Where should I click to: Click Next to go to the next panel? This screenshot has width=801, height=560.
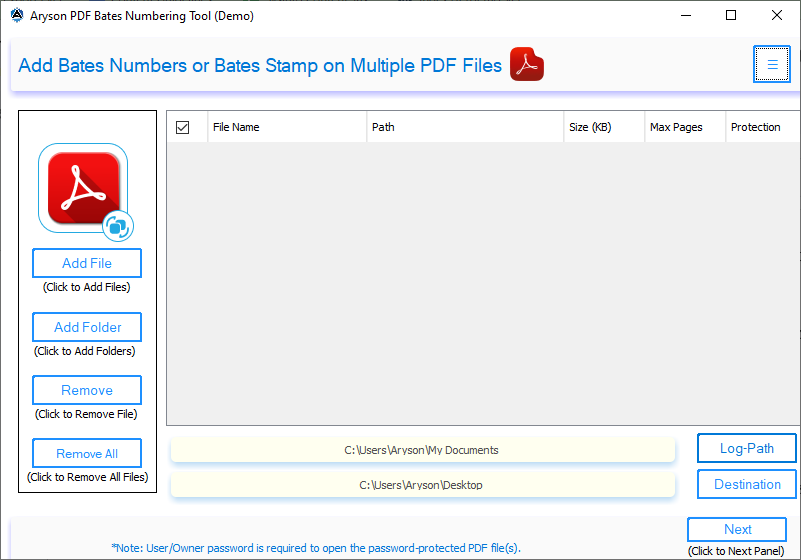pyautogui.click(x=737, y=529)
